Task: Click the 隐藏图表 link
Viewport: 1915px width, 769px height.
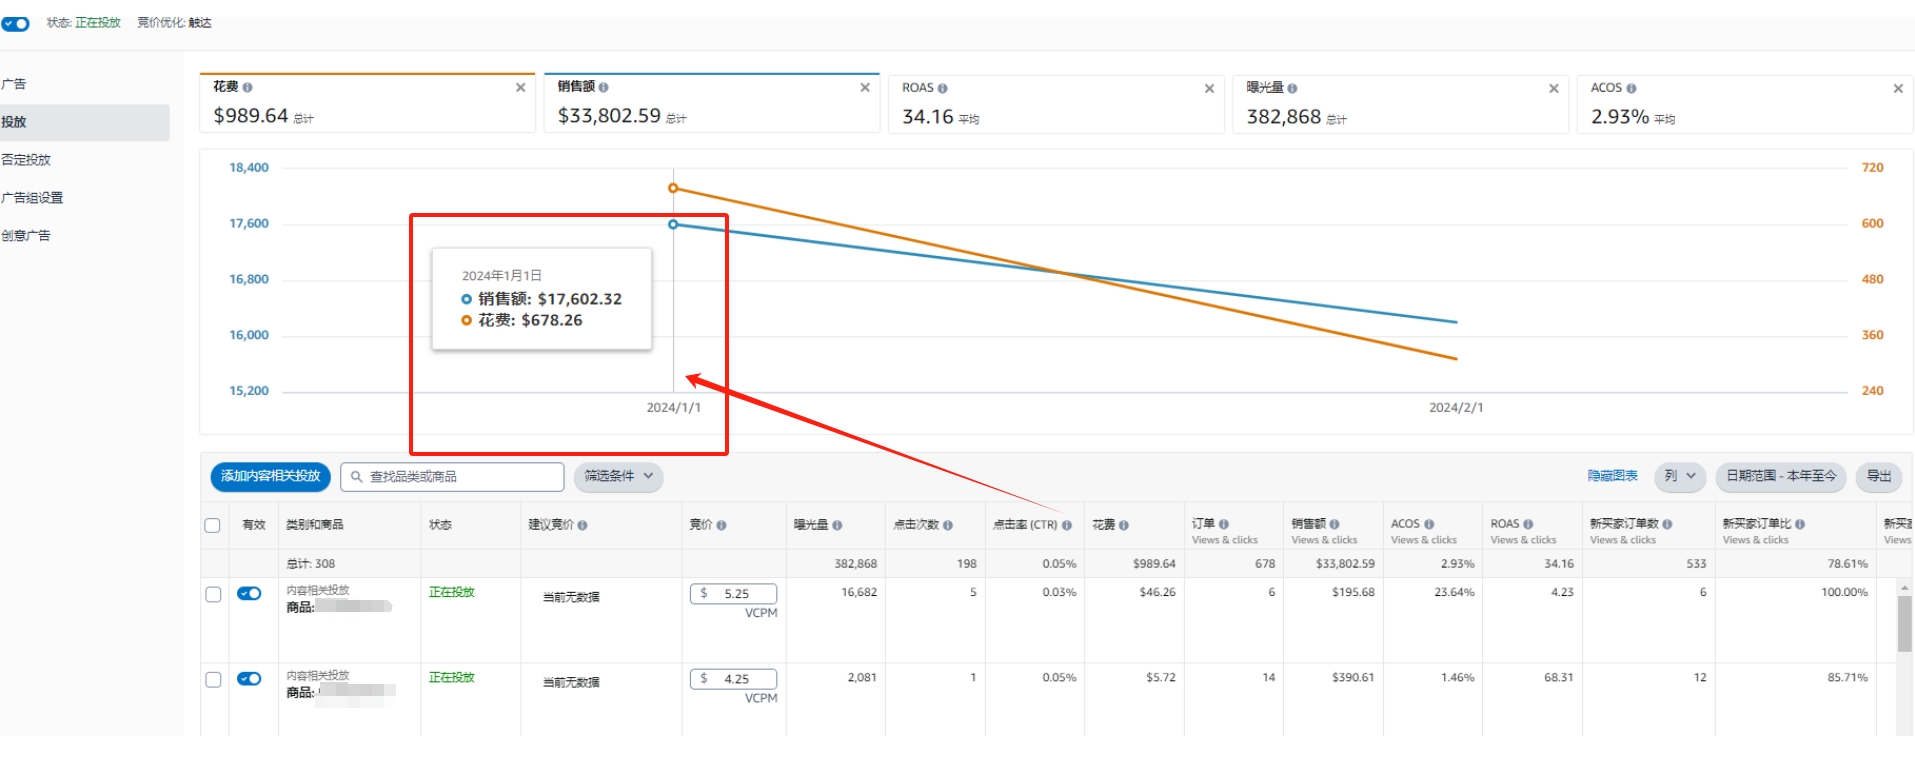Action: coord(1612,477)
